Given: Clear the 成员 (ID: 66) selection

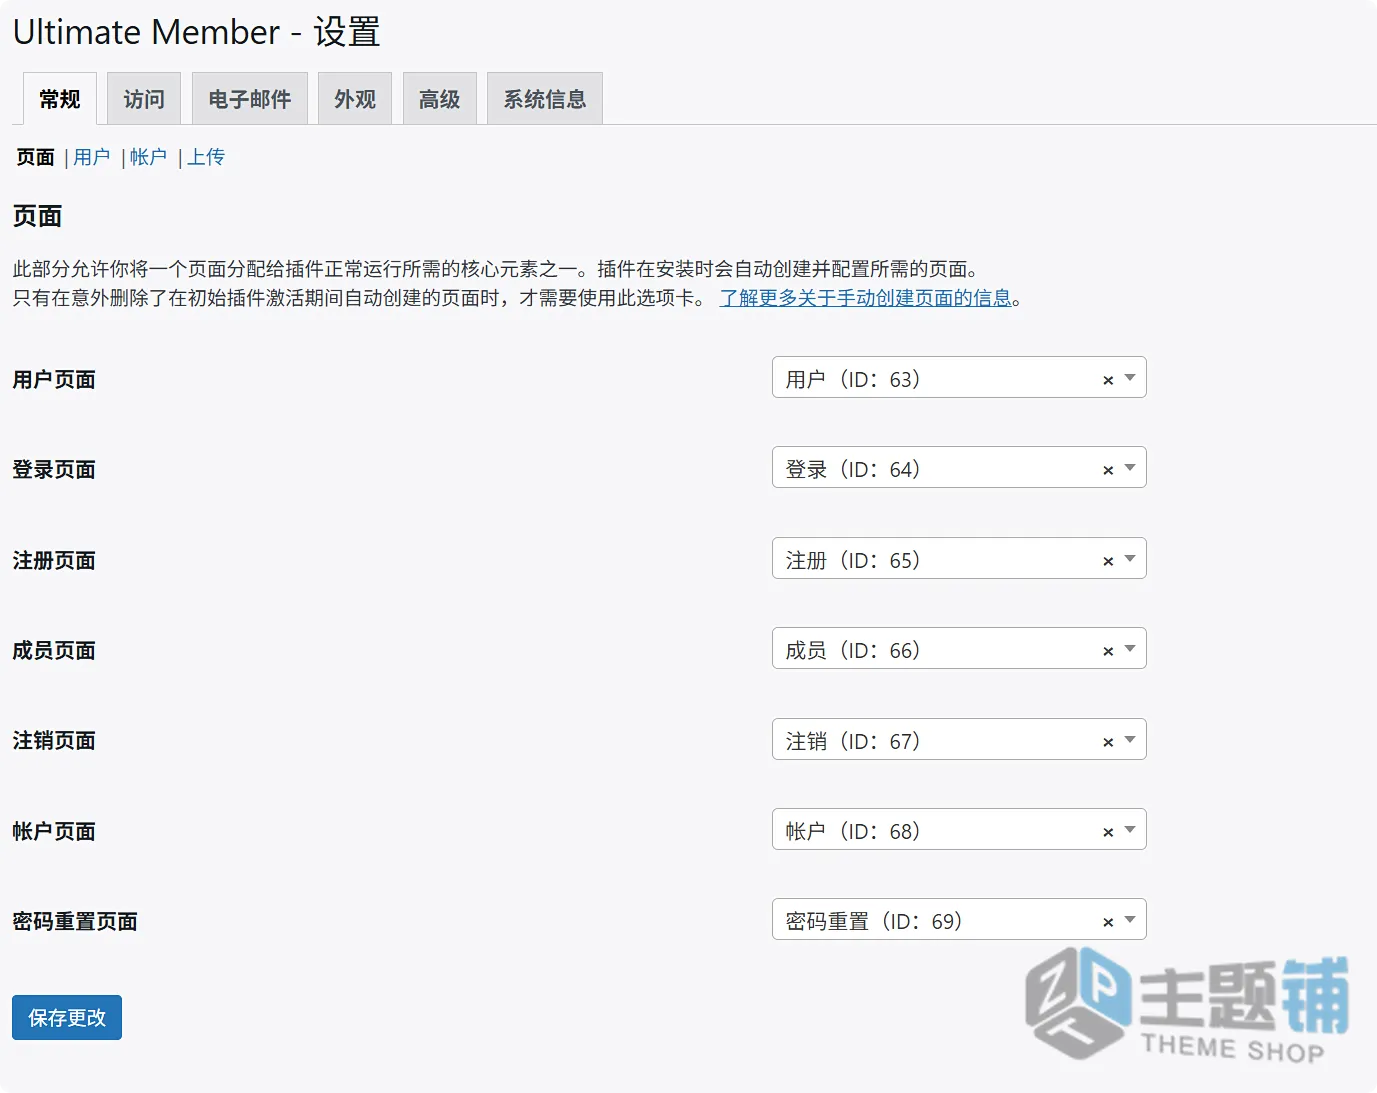Looking at the screenshot, I should 1108,651.
